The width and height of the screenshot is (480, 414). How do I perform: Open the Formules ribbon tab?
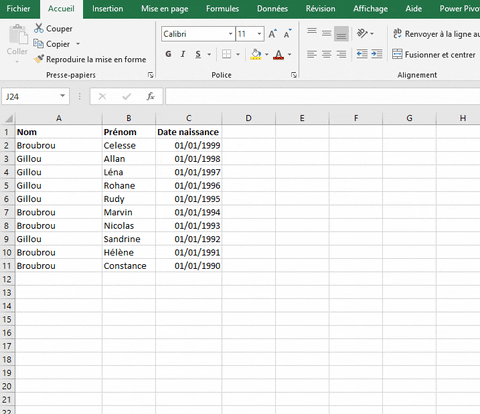tap(222, 9)
